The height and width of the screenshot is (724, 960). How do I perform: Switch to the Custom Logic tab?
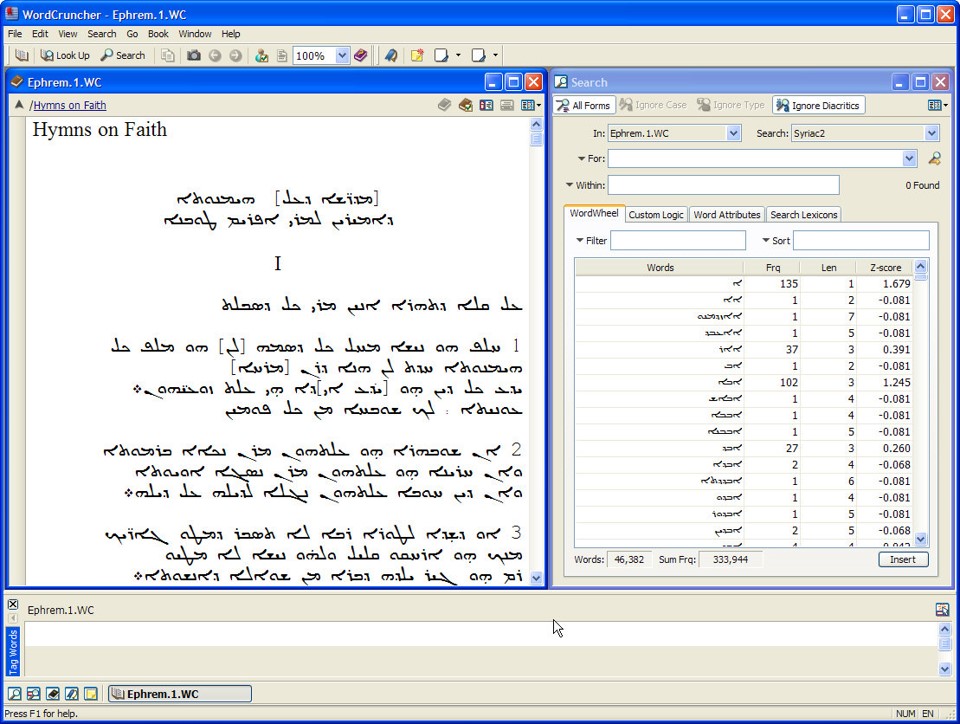click(656, 215)
